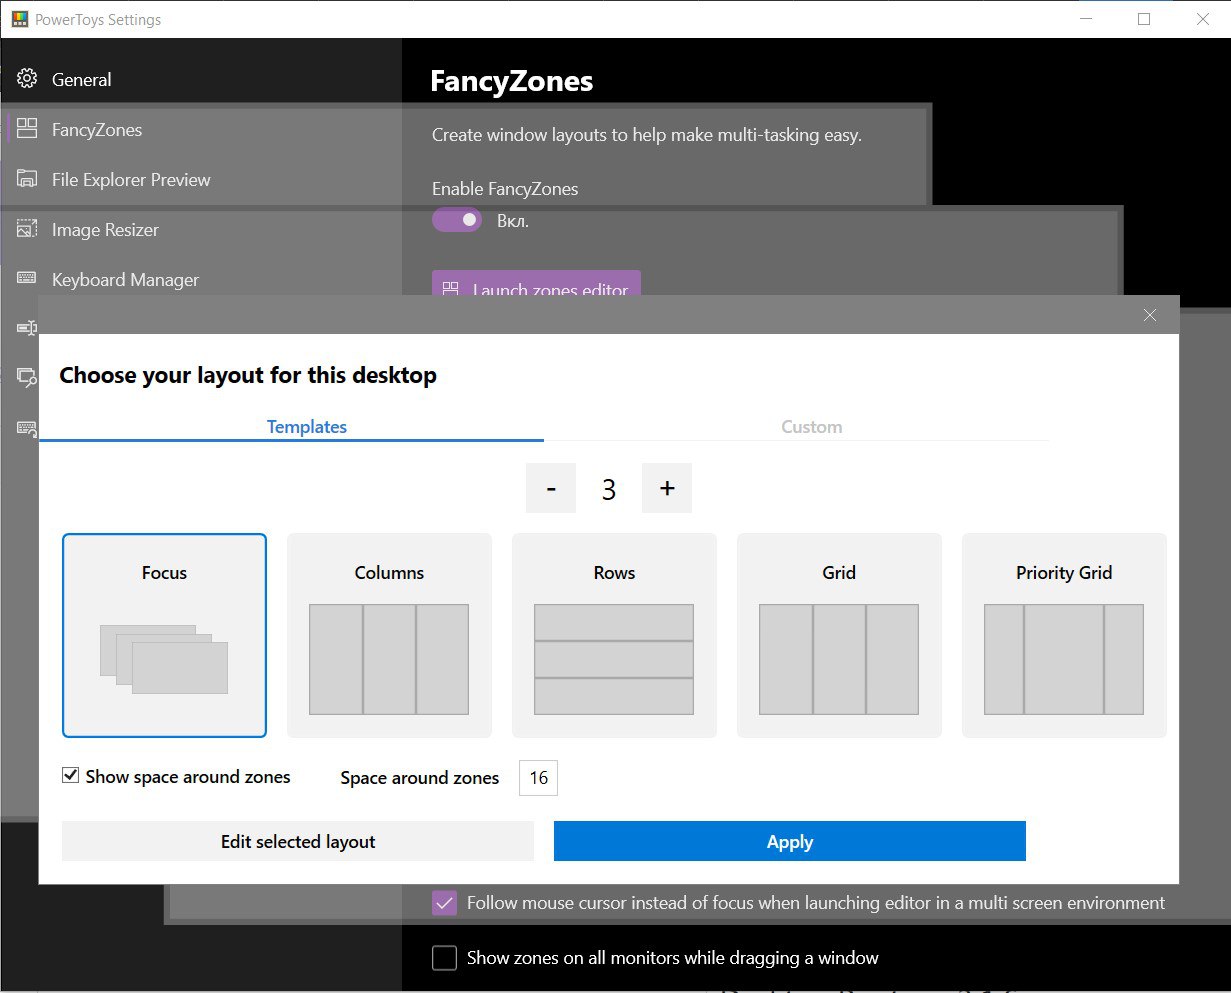The width and height of the screenshot is (1231, 993).
Task: Select the Priority Grid layout template
Action: click(1064, 635)
